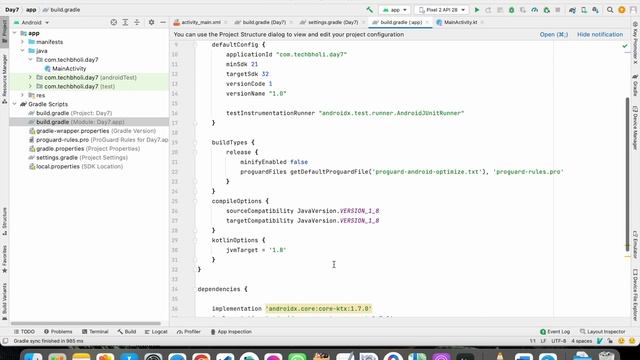Click the lock read-only status icon
This screenshot has height=360, width=640.
pos(610,341)
